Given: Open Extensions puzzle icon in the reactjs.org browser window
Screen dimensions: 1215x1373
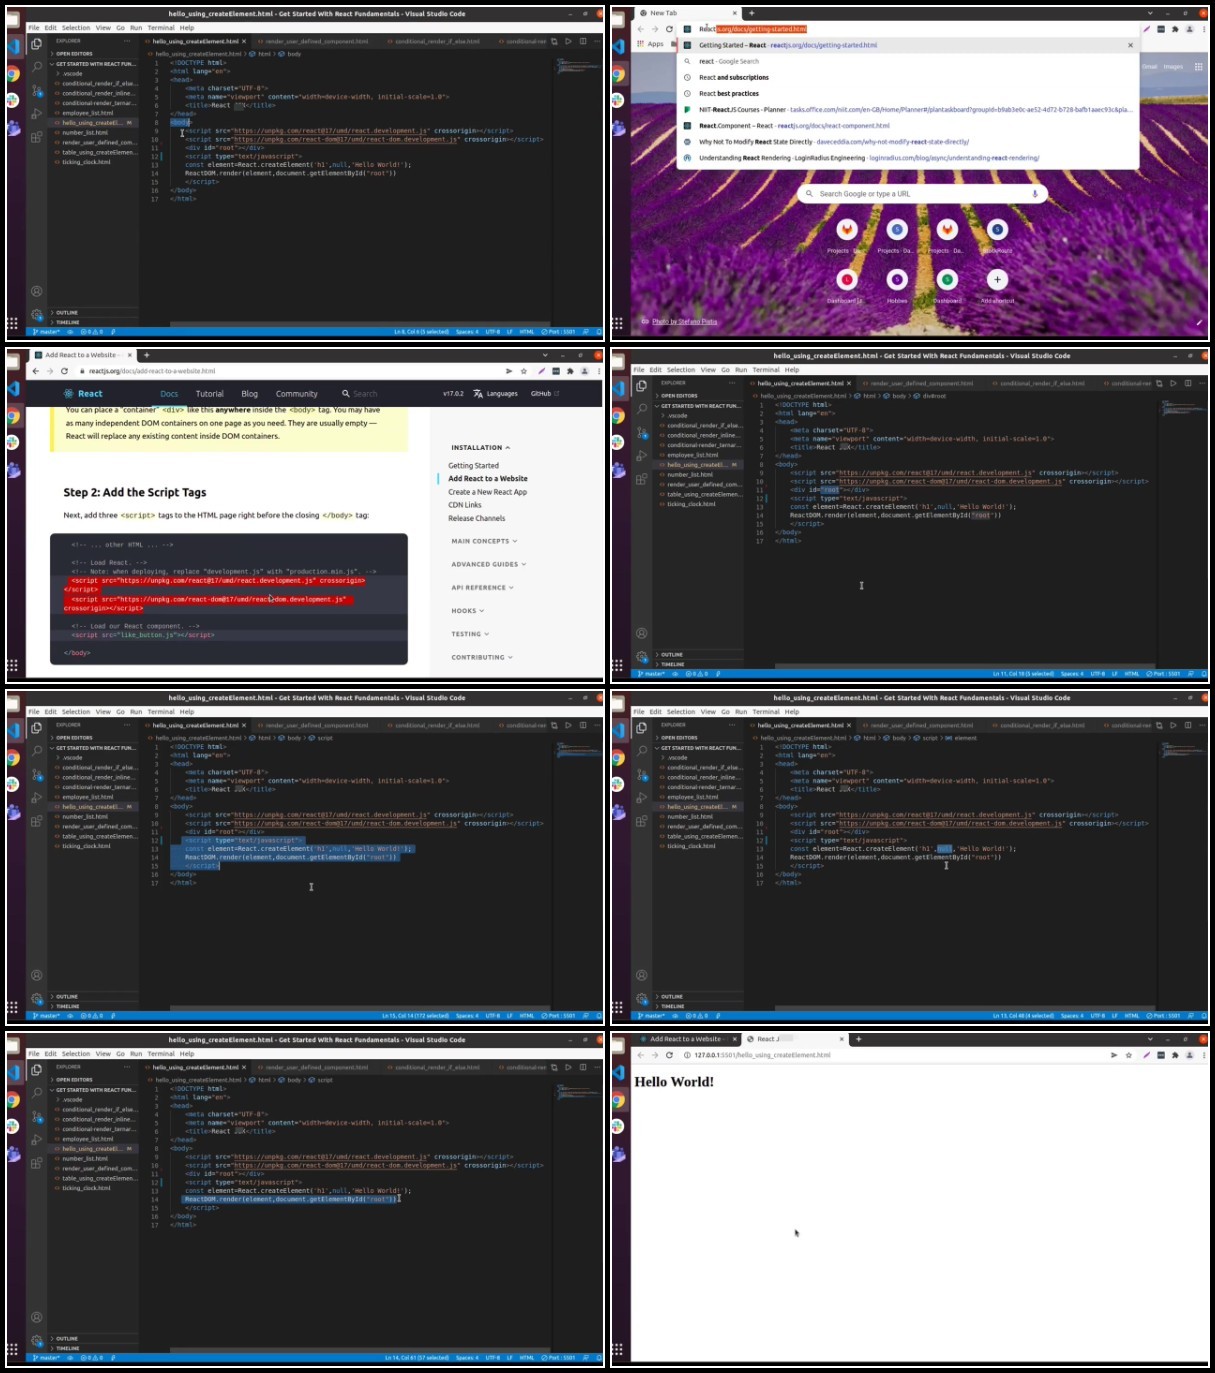Looking at the screenshot, I should pos(569,371).
